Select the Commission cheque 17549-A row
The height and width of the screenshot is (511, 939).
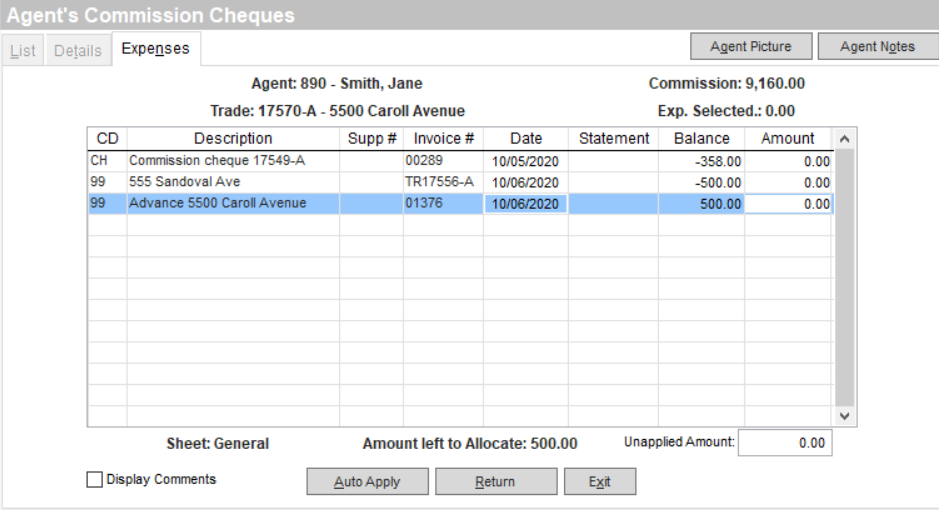click(232, 161)
